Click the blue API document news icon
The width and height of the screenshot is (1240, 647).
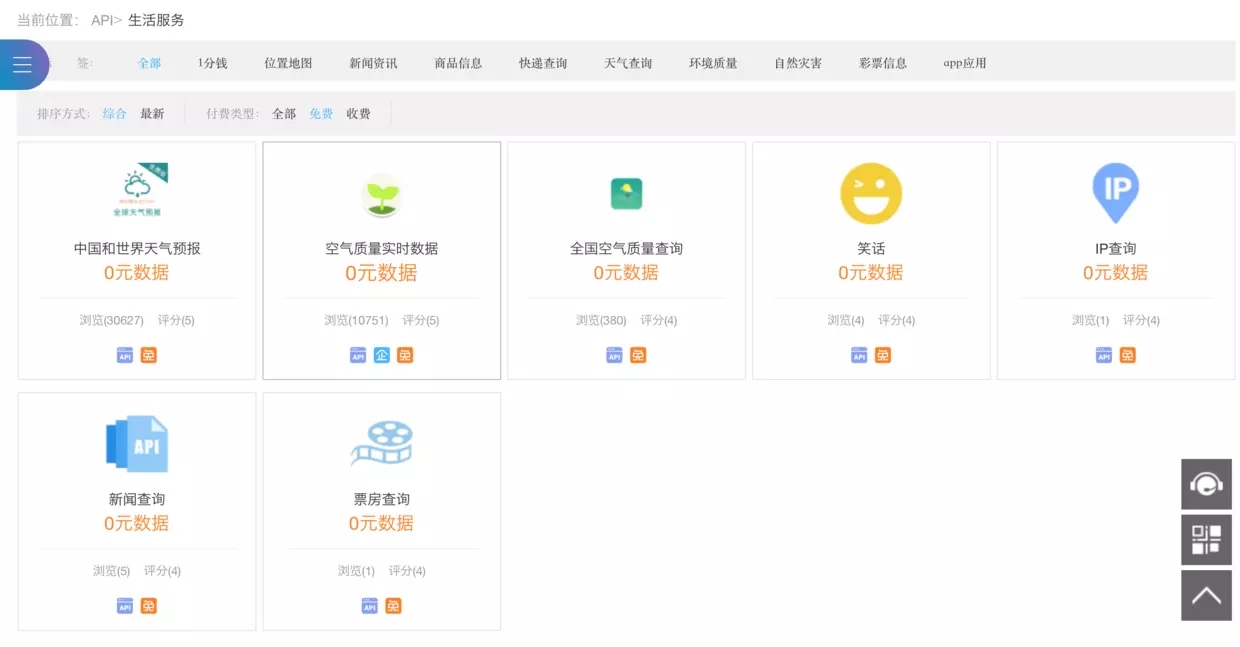(137, 444)
